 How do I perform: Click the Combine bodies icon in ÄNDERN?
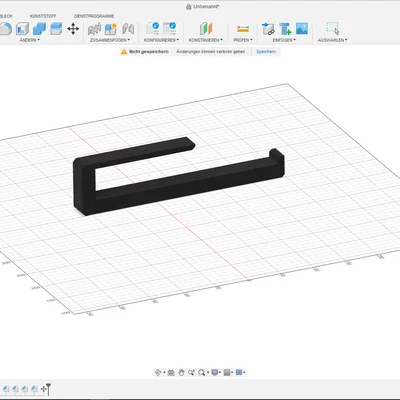[x=39, y=29]
